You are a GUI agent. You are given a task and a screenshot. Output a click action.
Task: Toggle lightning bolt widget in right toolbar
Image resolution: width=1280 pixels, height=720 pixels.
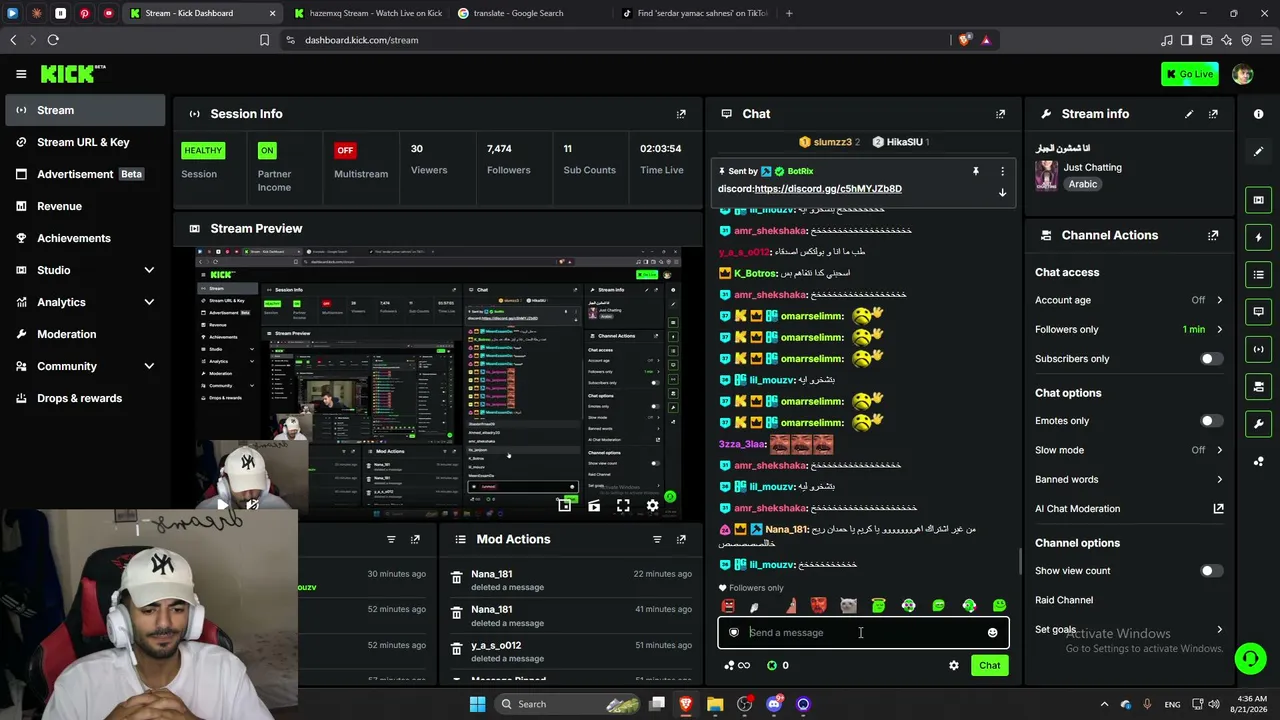coord(1258,238)
